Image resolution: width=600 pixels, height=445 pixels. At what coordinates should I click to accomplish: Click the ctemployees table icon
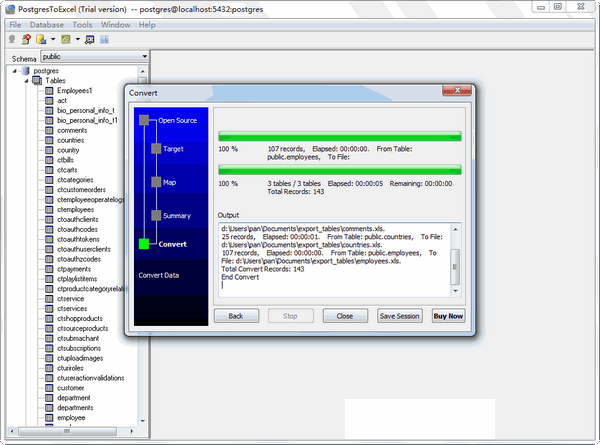point(49,210)
